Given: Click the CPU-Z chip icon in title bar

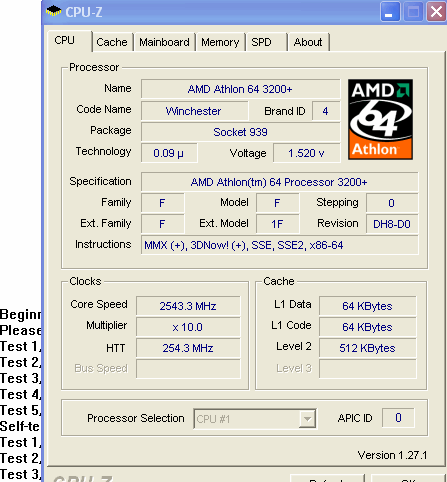Looking at the screenshot, I should (53, 11).
